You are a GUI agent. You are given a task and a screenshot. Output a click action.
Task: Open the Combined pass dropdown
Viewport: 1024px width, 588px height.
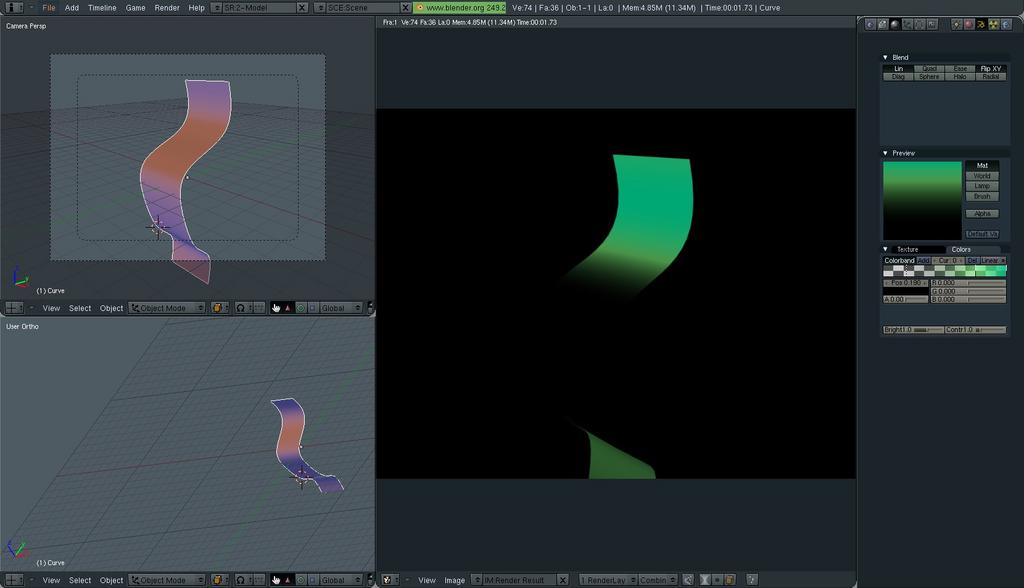tap(658, 580)
